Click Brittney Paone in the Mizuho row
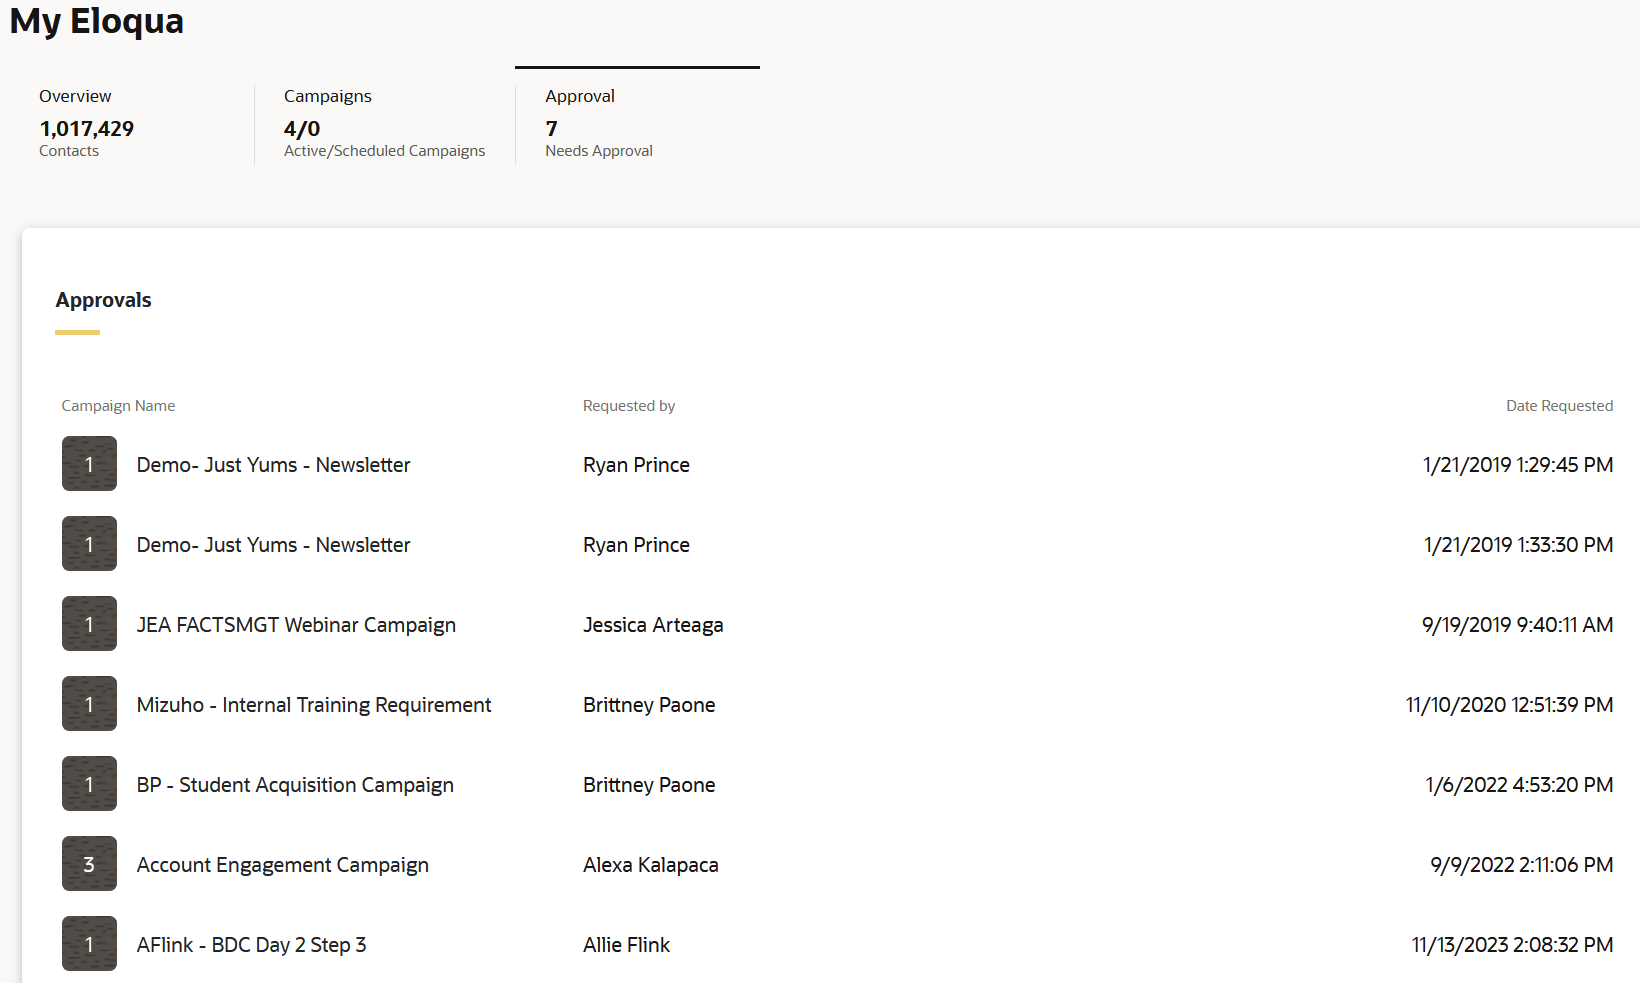The image size is (1640, 983). tap(649, 705)
